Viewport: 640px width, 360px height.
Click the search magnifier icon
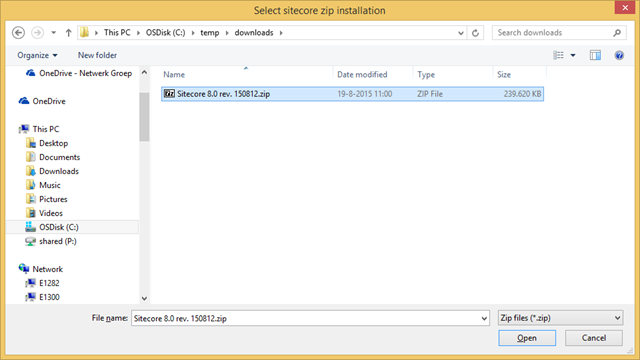[x=617, y=33]
